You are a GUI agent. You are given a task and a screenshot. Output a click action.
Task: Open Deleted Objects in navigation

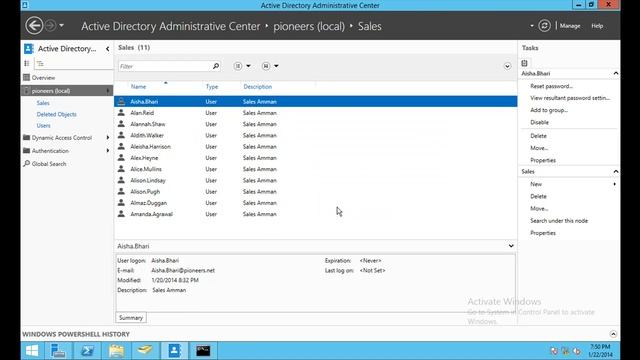point(56,114)
